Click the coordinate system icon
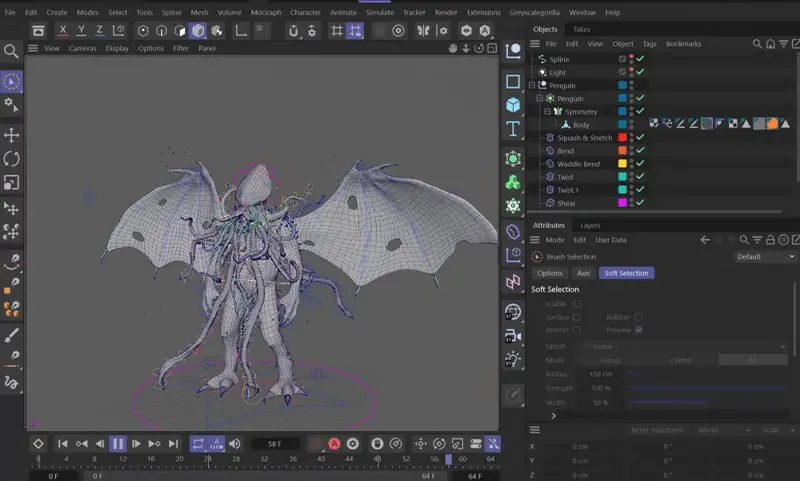This screenshot has width=800, height=481. (x=118, y=31)
